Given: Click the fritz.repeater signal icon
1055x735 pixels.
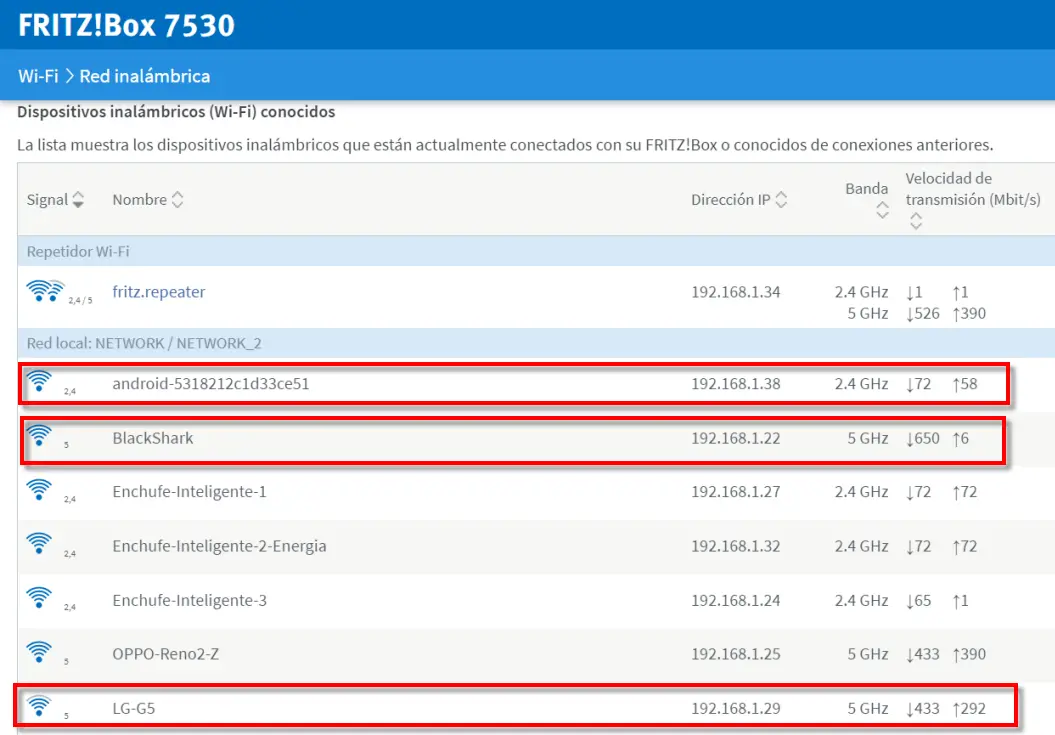Looking at the screenshot, I should tap(45, 291).
